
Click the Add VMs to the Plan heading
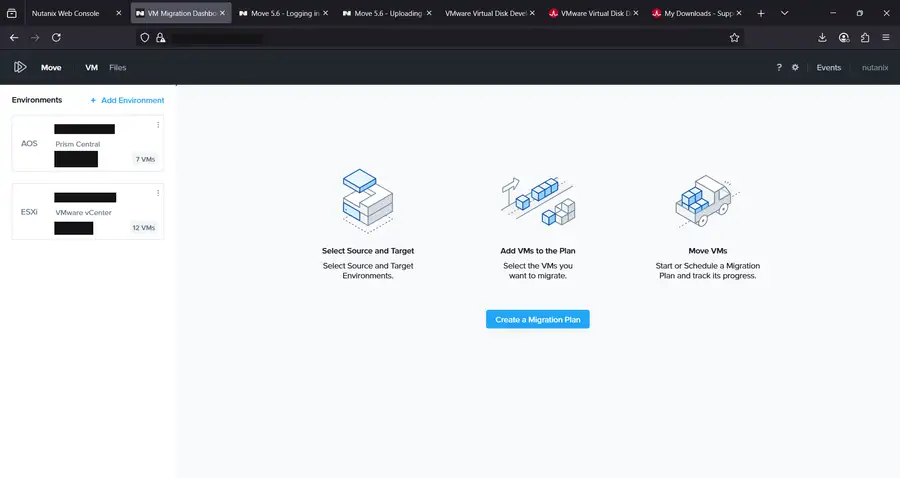tap(538, 251)
